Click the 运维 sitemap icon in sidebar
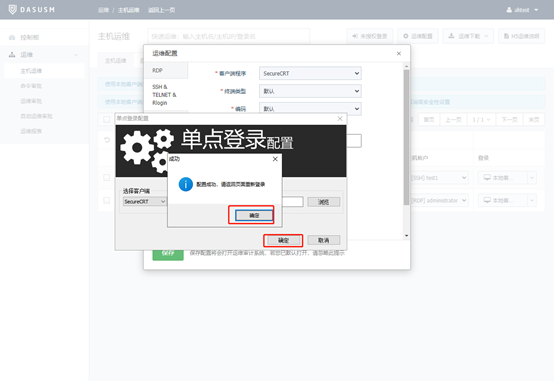Viewport: 554px width, 381px height. click(12, 54)
